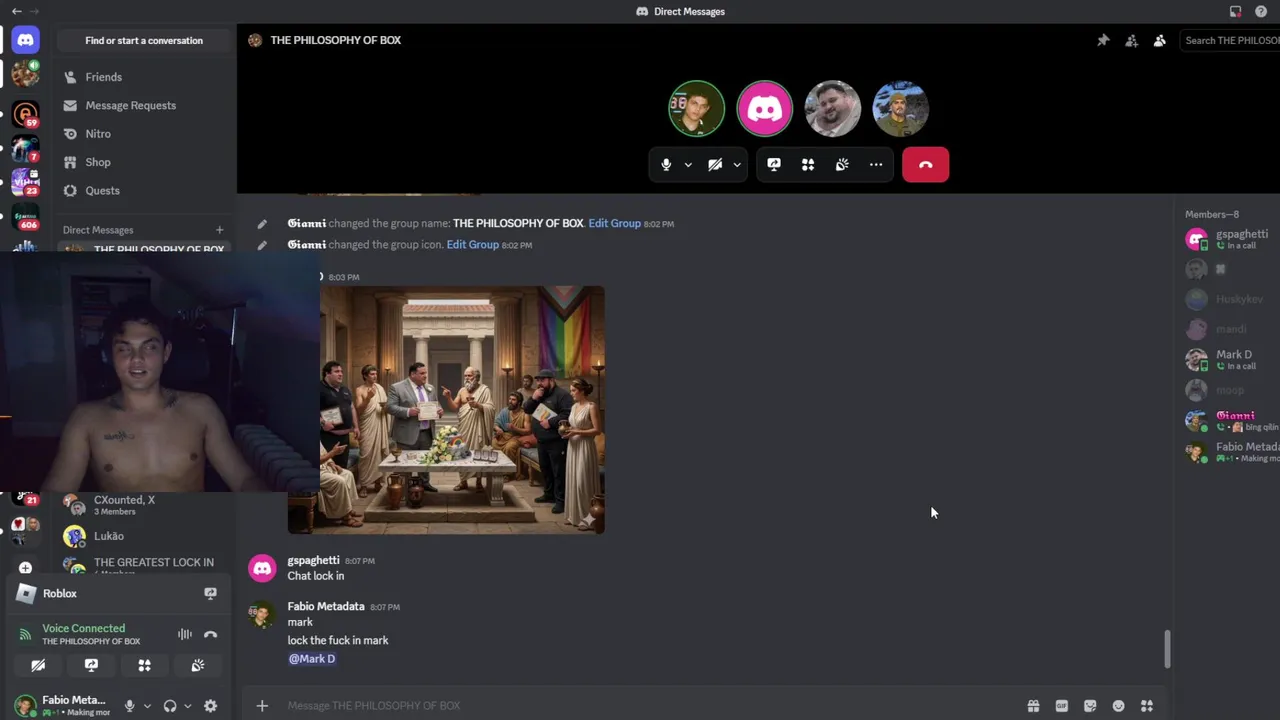The width and height of the screenshot is (1280, 720).
Task: Open more options ellipsis in call
Action: (876, 165)
